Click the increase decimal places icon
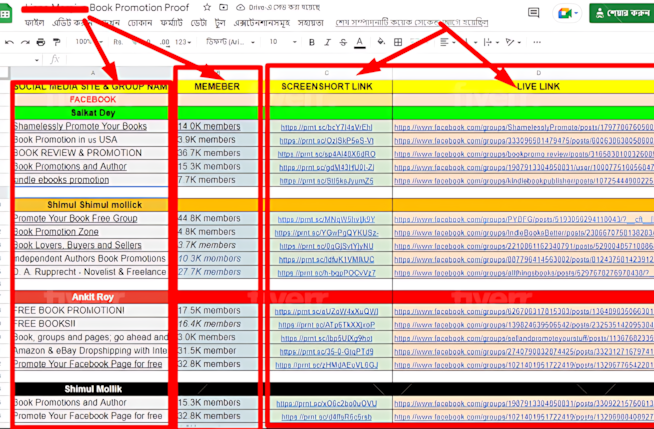Image resolution: width=654 pixels, height=429 pixels. point(163,42)
